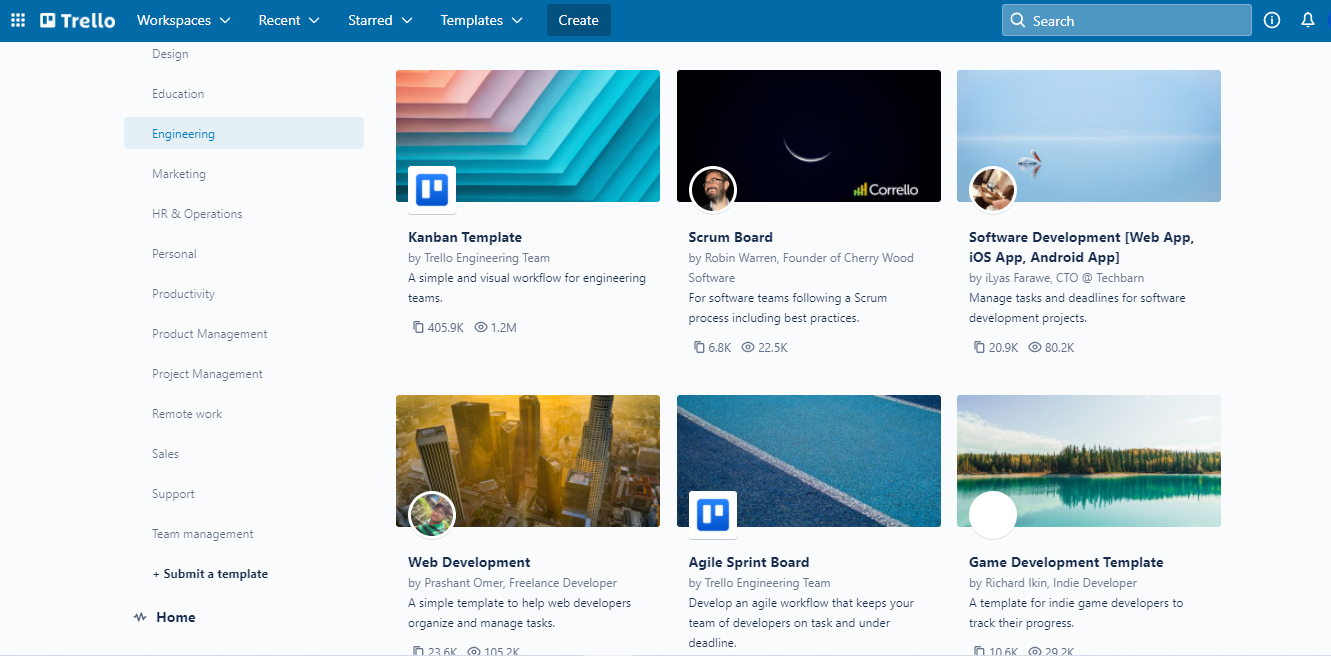
Task: Select the Personal category
Action: coord(174,254)
